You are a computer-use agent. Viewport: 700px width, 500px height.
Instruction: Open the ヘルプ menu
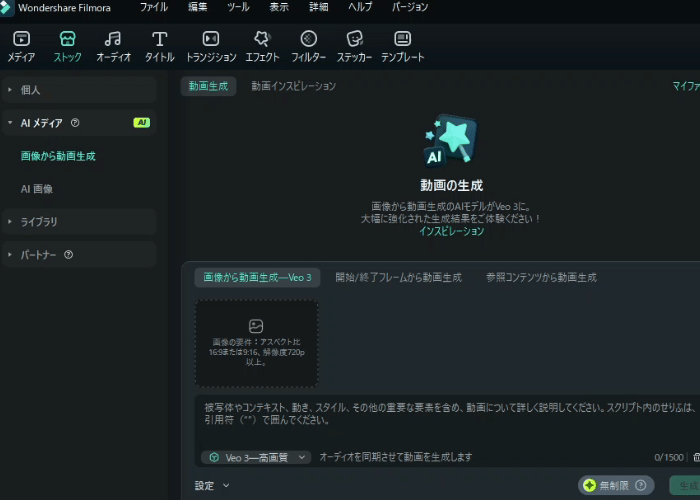point(360,7)
